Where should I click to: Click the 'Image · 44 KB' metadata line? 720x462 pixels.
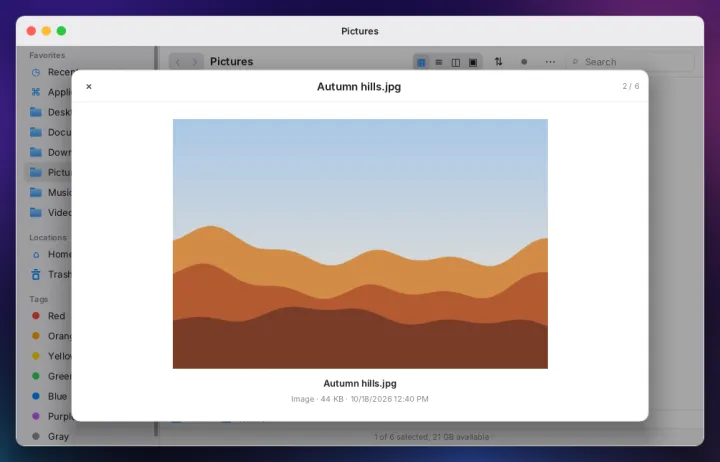360,399
